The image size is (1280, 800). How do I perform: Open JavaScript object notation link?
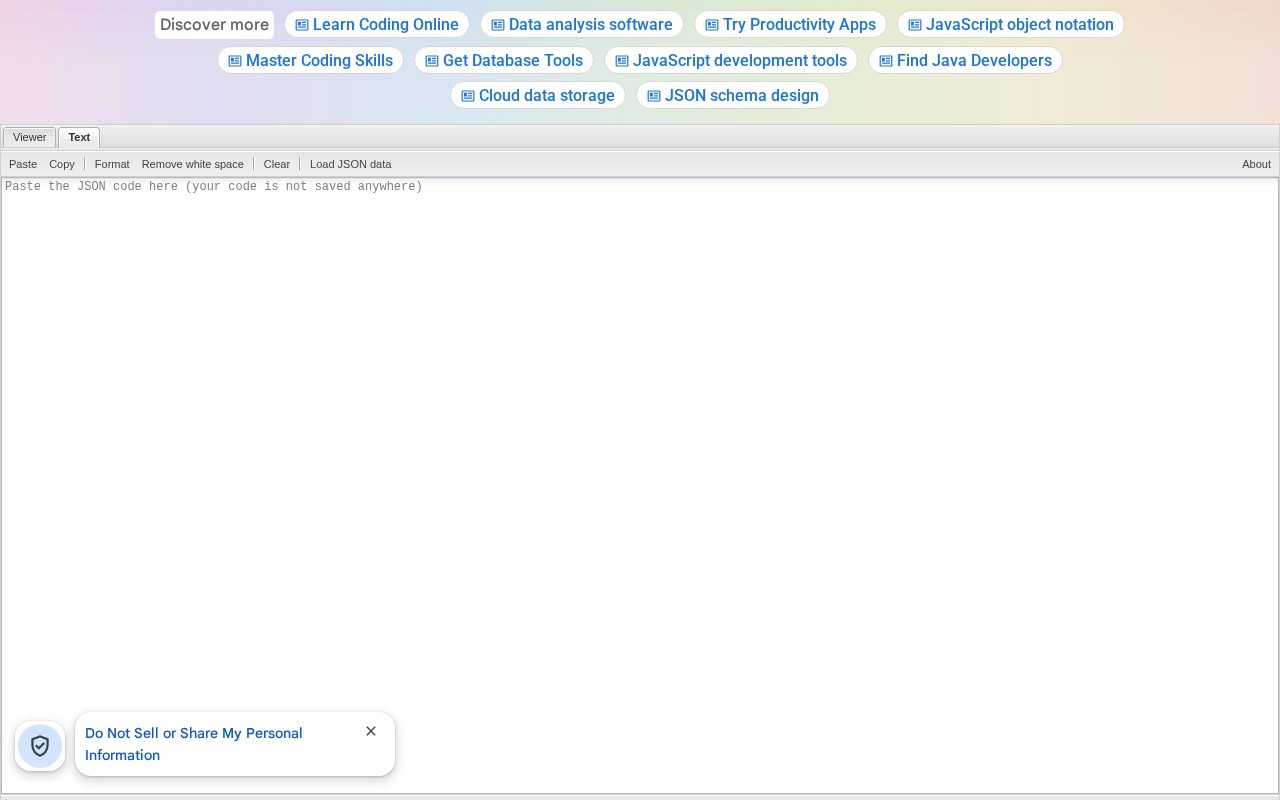(x=1011, y=24)
